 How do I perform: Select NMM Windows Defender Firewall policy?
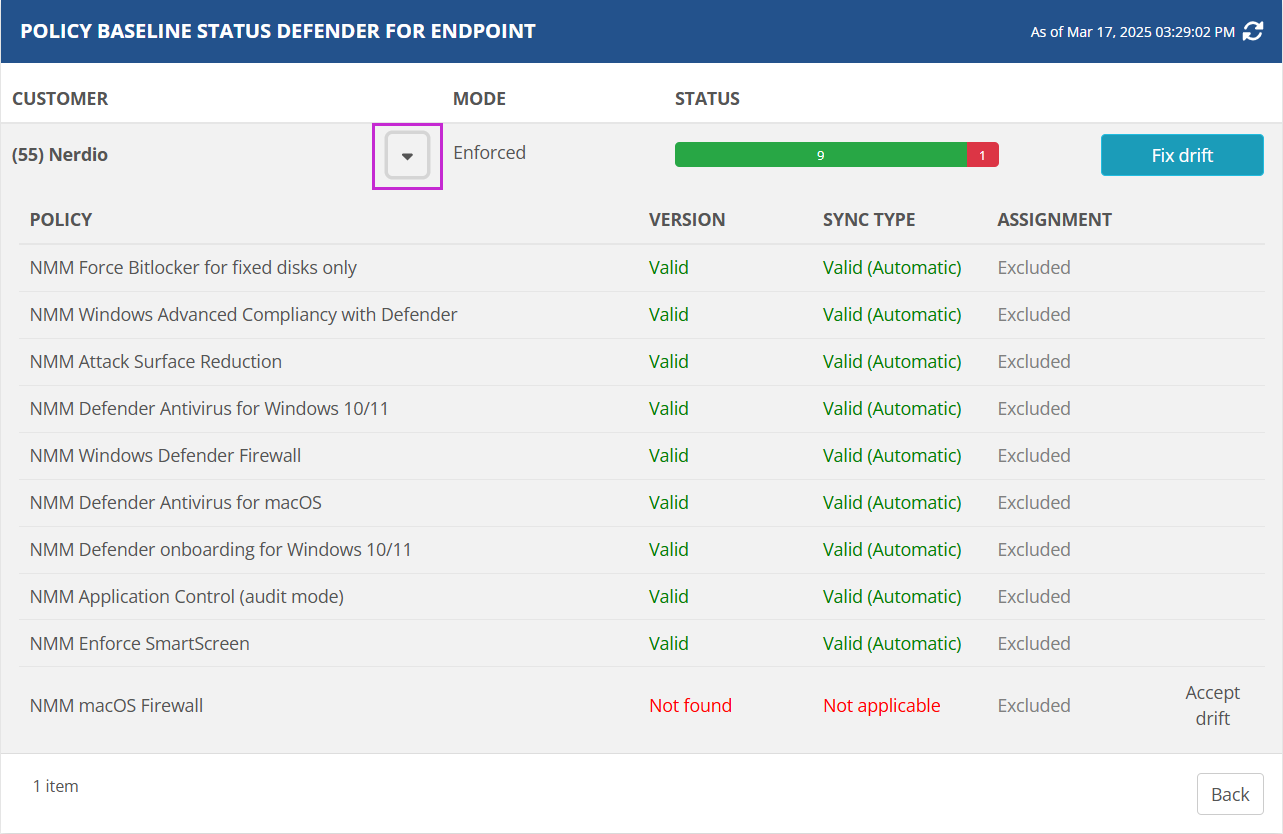(165, 455)
